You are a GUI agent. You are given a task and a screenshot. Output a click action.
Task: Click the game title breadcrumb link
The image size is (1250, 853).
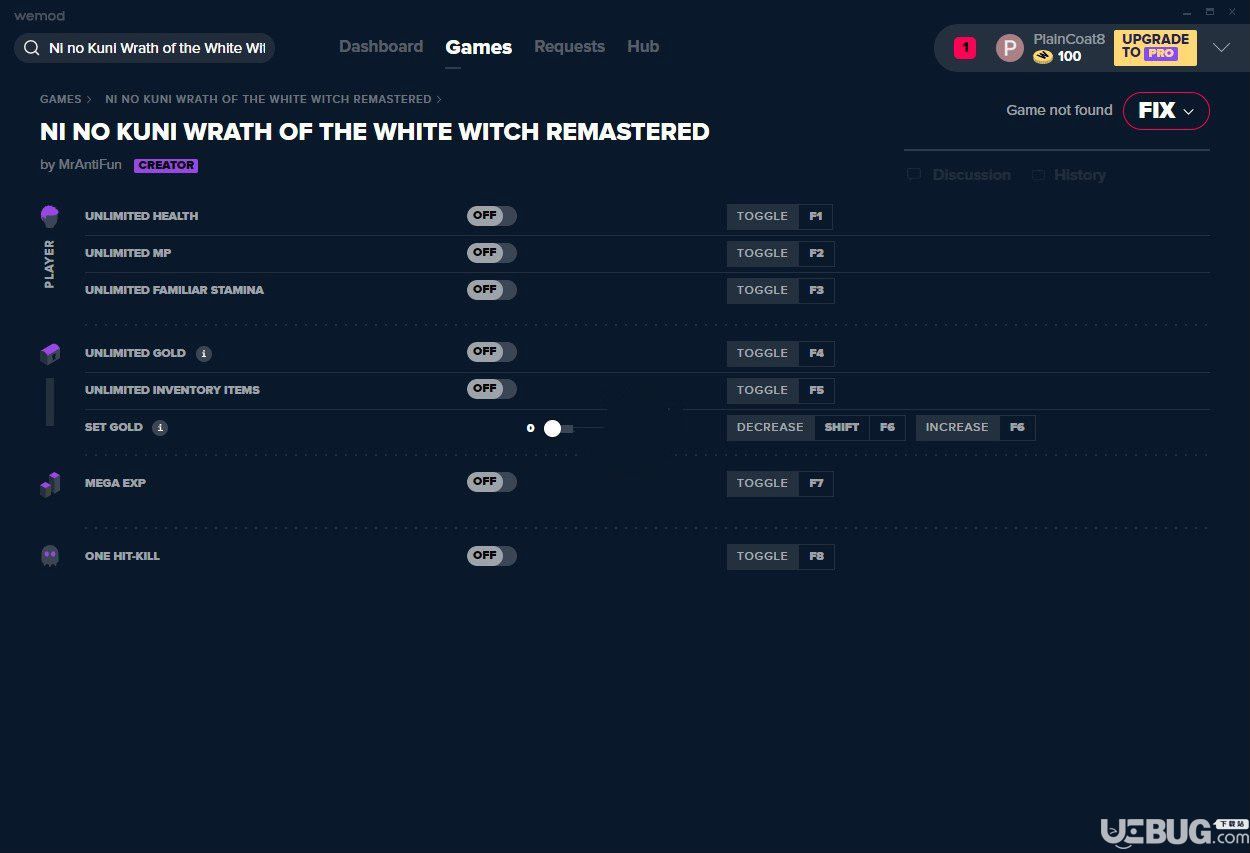click(x=268, y=100)
